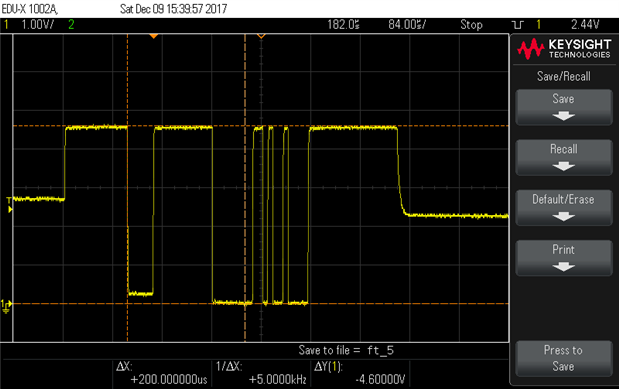
Task: Click the 182.0 delay time readout
Action: coord(343,25)
